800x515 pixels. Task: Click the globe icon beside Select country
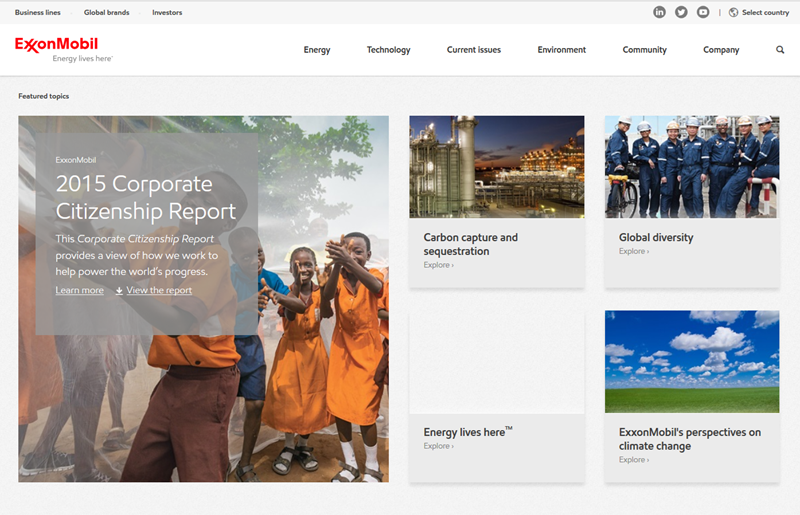tap(733, 12)
